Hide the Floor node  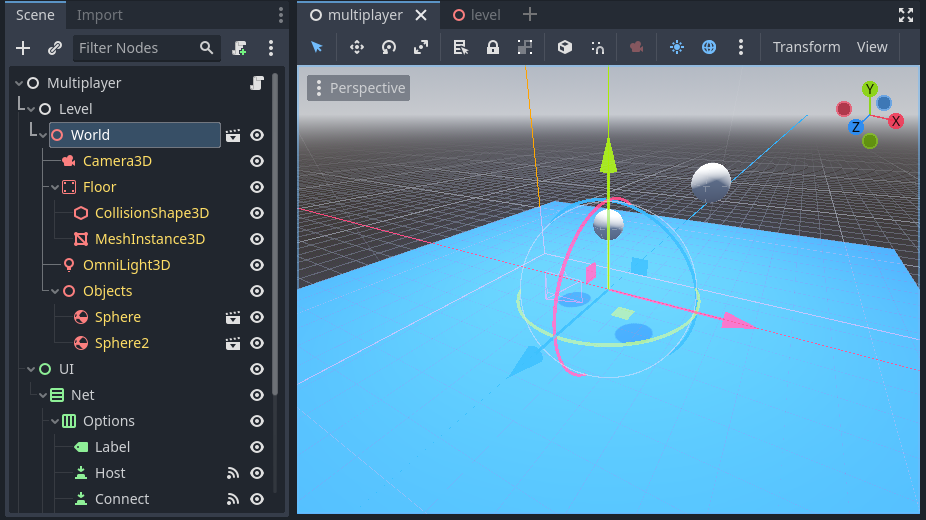click(257, 187)
